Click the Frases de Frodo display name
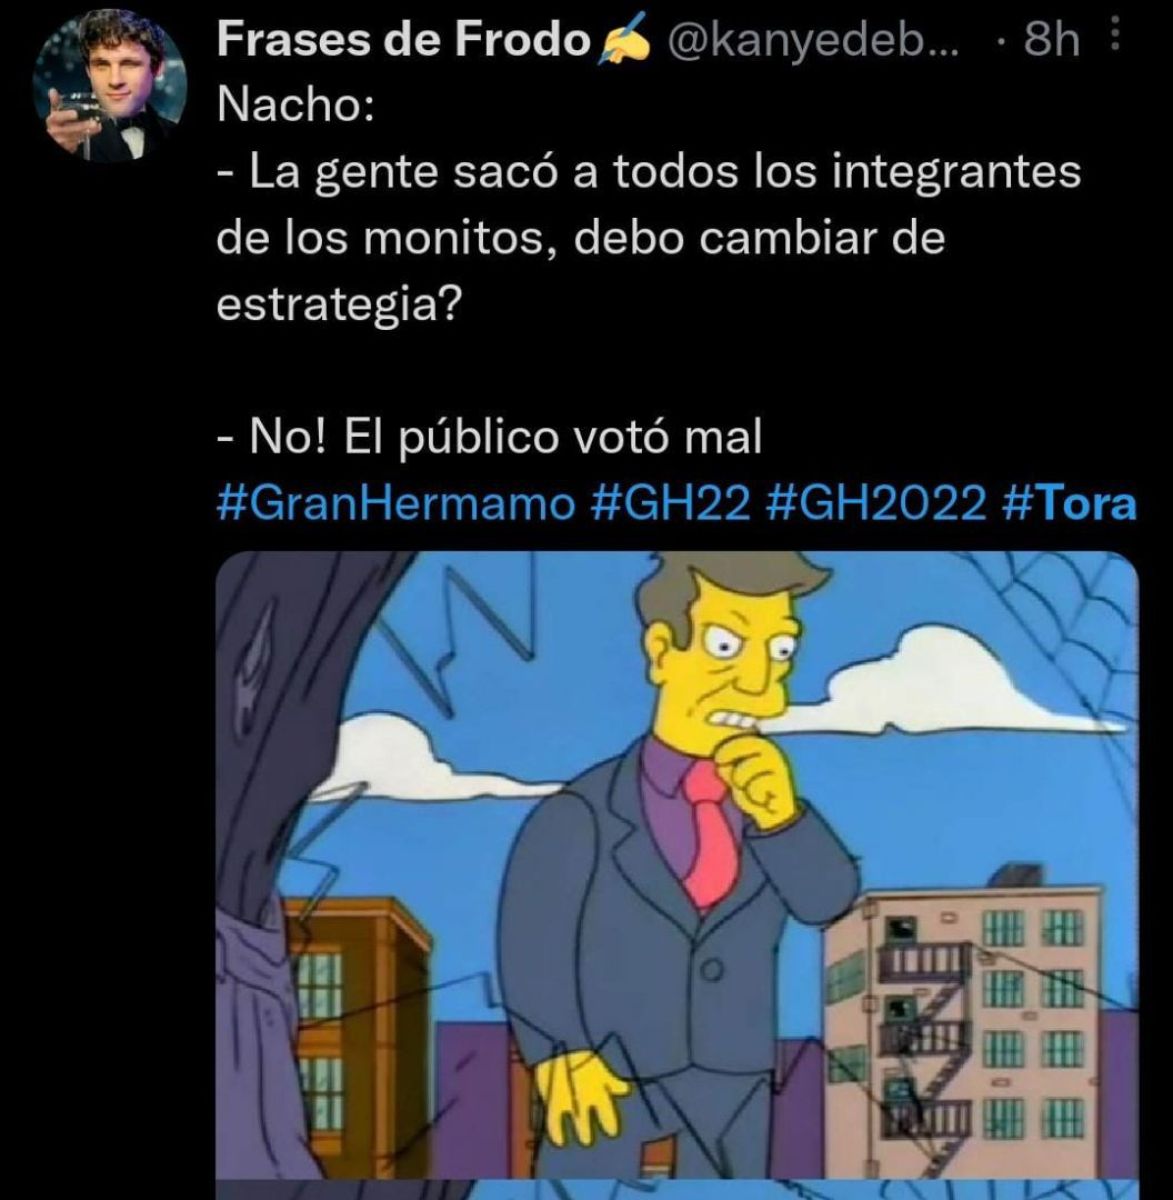1173x1200 pixels. click(x=402, y=40)
